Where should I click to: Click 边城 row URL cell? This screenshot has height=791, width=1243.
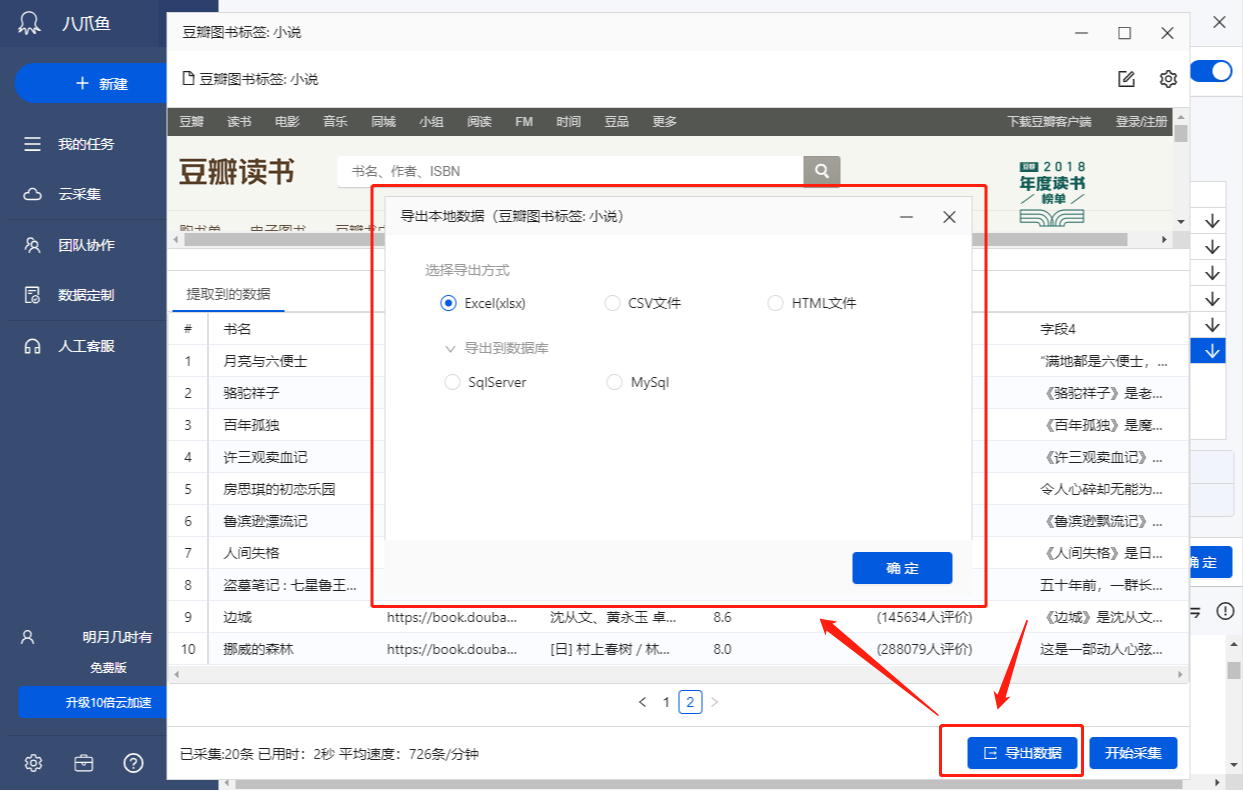coord(452,617)
